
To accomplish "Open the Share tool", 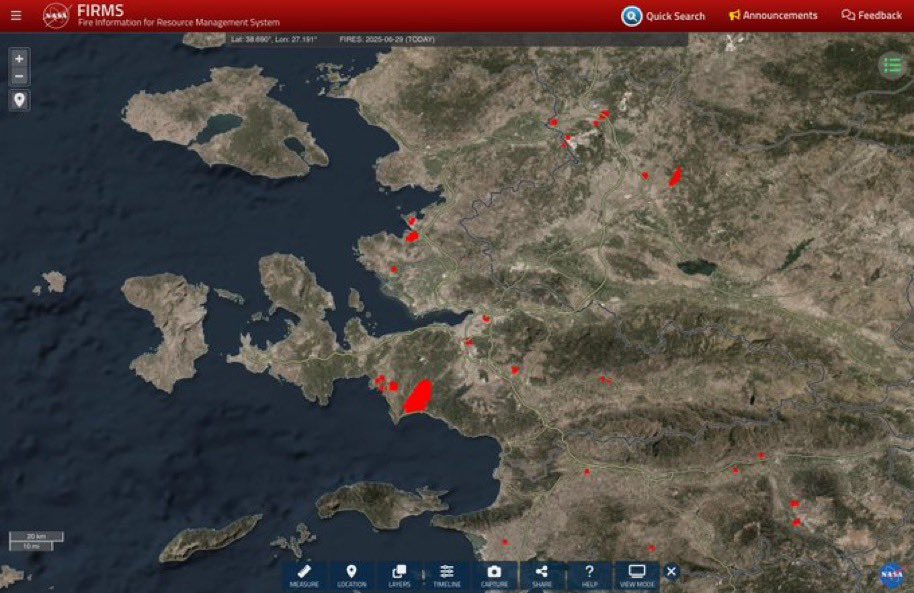I will click(542, 576).
